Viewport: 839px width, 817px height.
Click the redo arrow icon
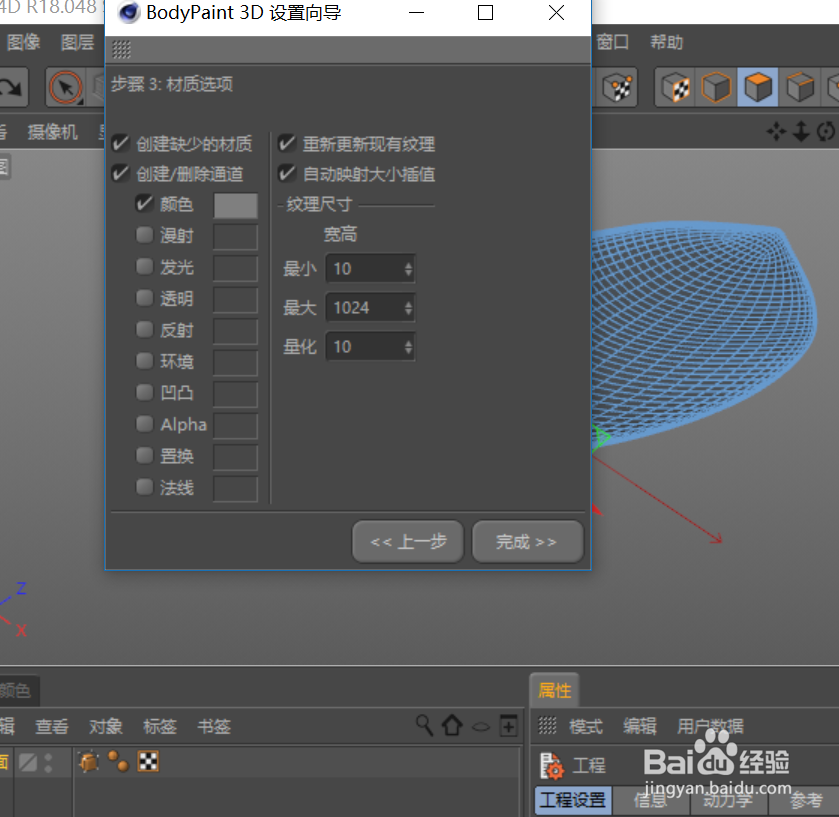tap(11, 87)
